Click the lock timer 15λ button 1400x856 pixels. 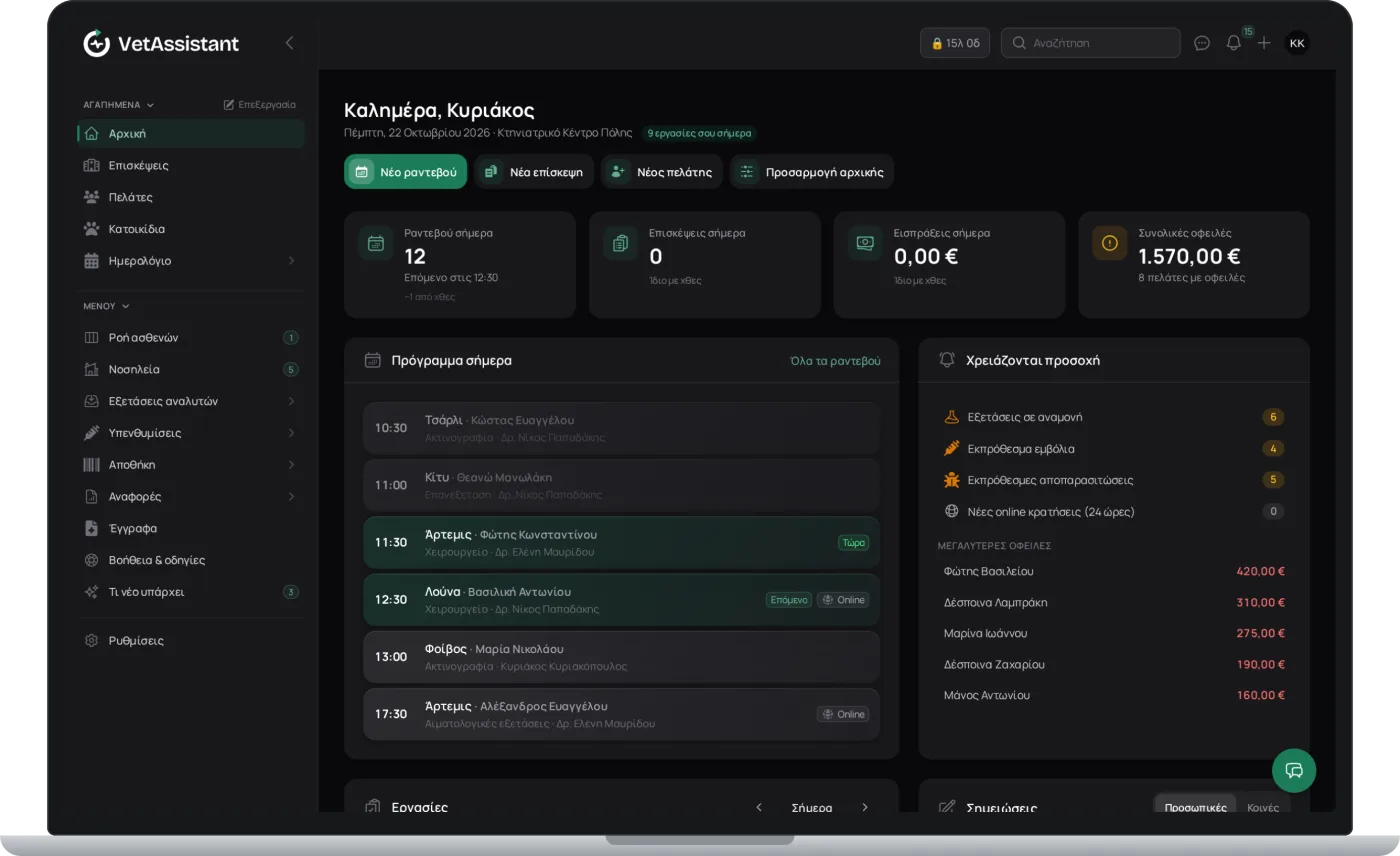coord(955,43)
